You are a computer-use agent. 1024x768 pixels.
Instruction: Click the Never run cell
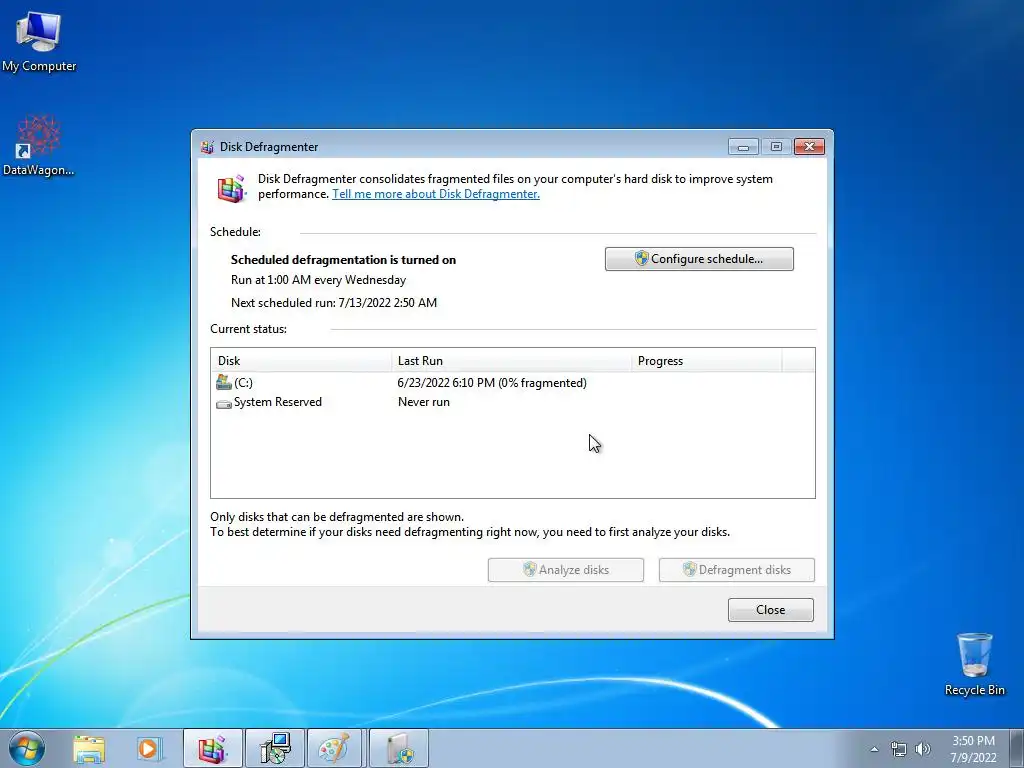pyautogui.click(x=424, y=402)
